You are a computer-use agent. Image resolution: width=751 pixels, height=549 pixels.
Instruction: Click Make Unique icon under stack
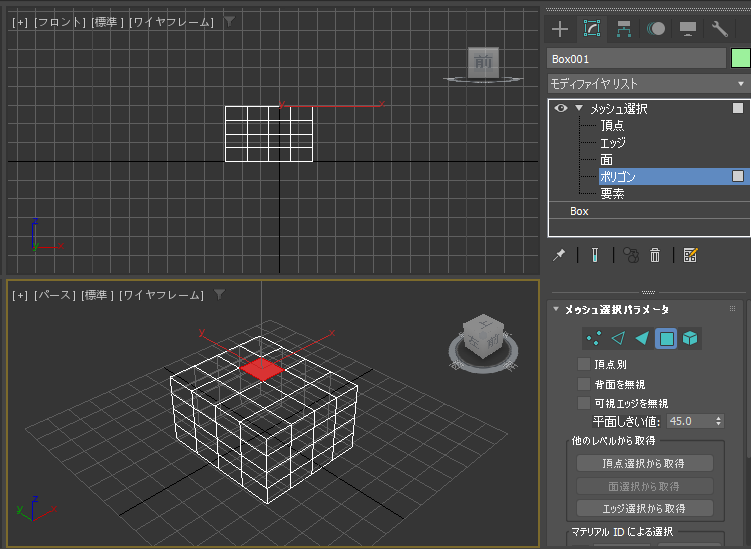pos(630,255)
